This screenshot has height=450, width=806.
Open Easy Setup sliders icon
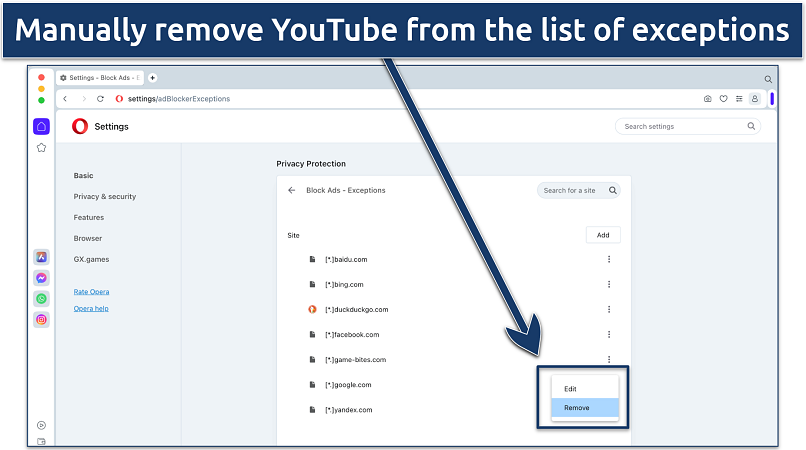click(x=739, y=99)
